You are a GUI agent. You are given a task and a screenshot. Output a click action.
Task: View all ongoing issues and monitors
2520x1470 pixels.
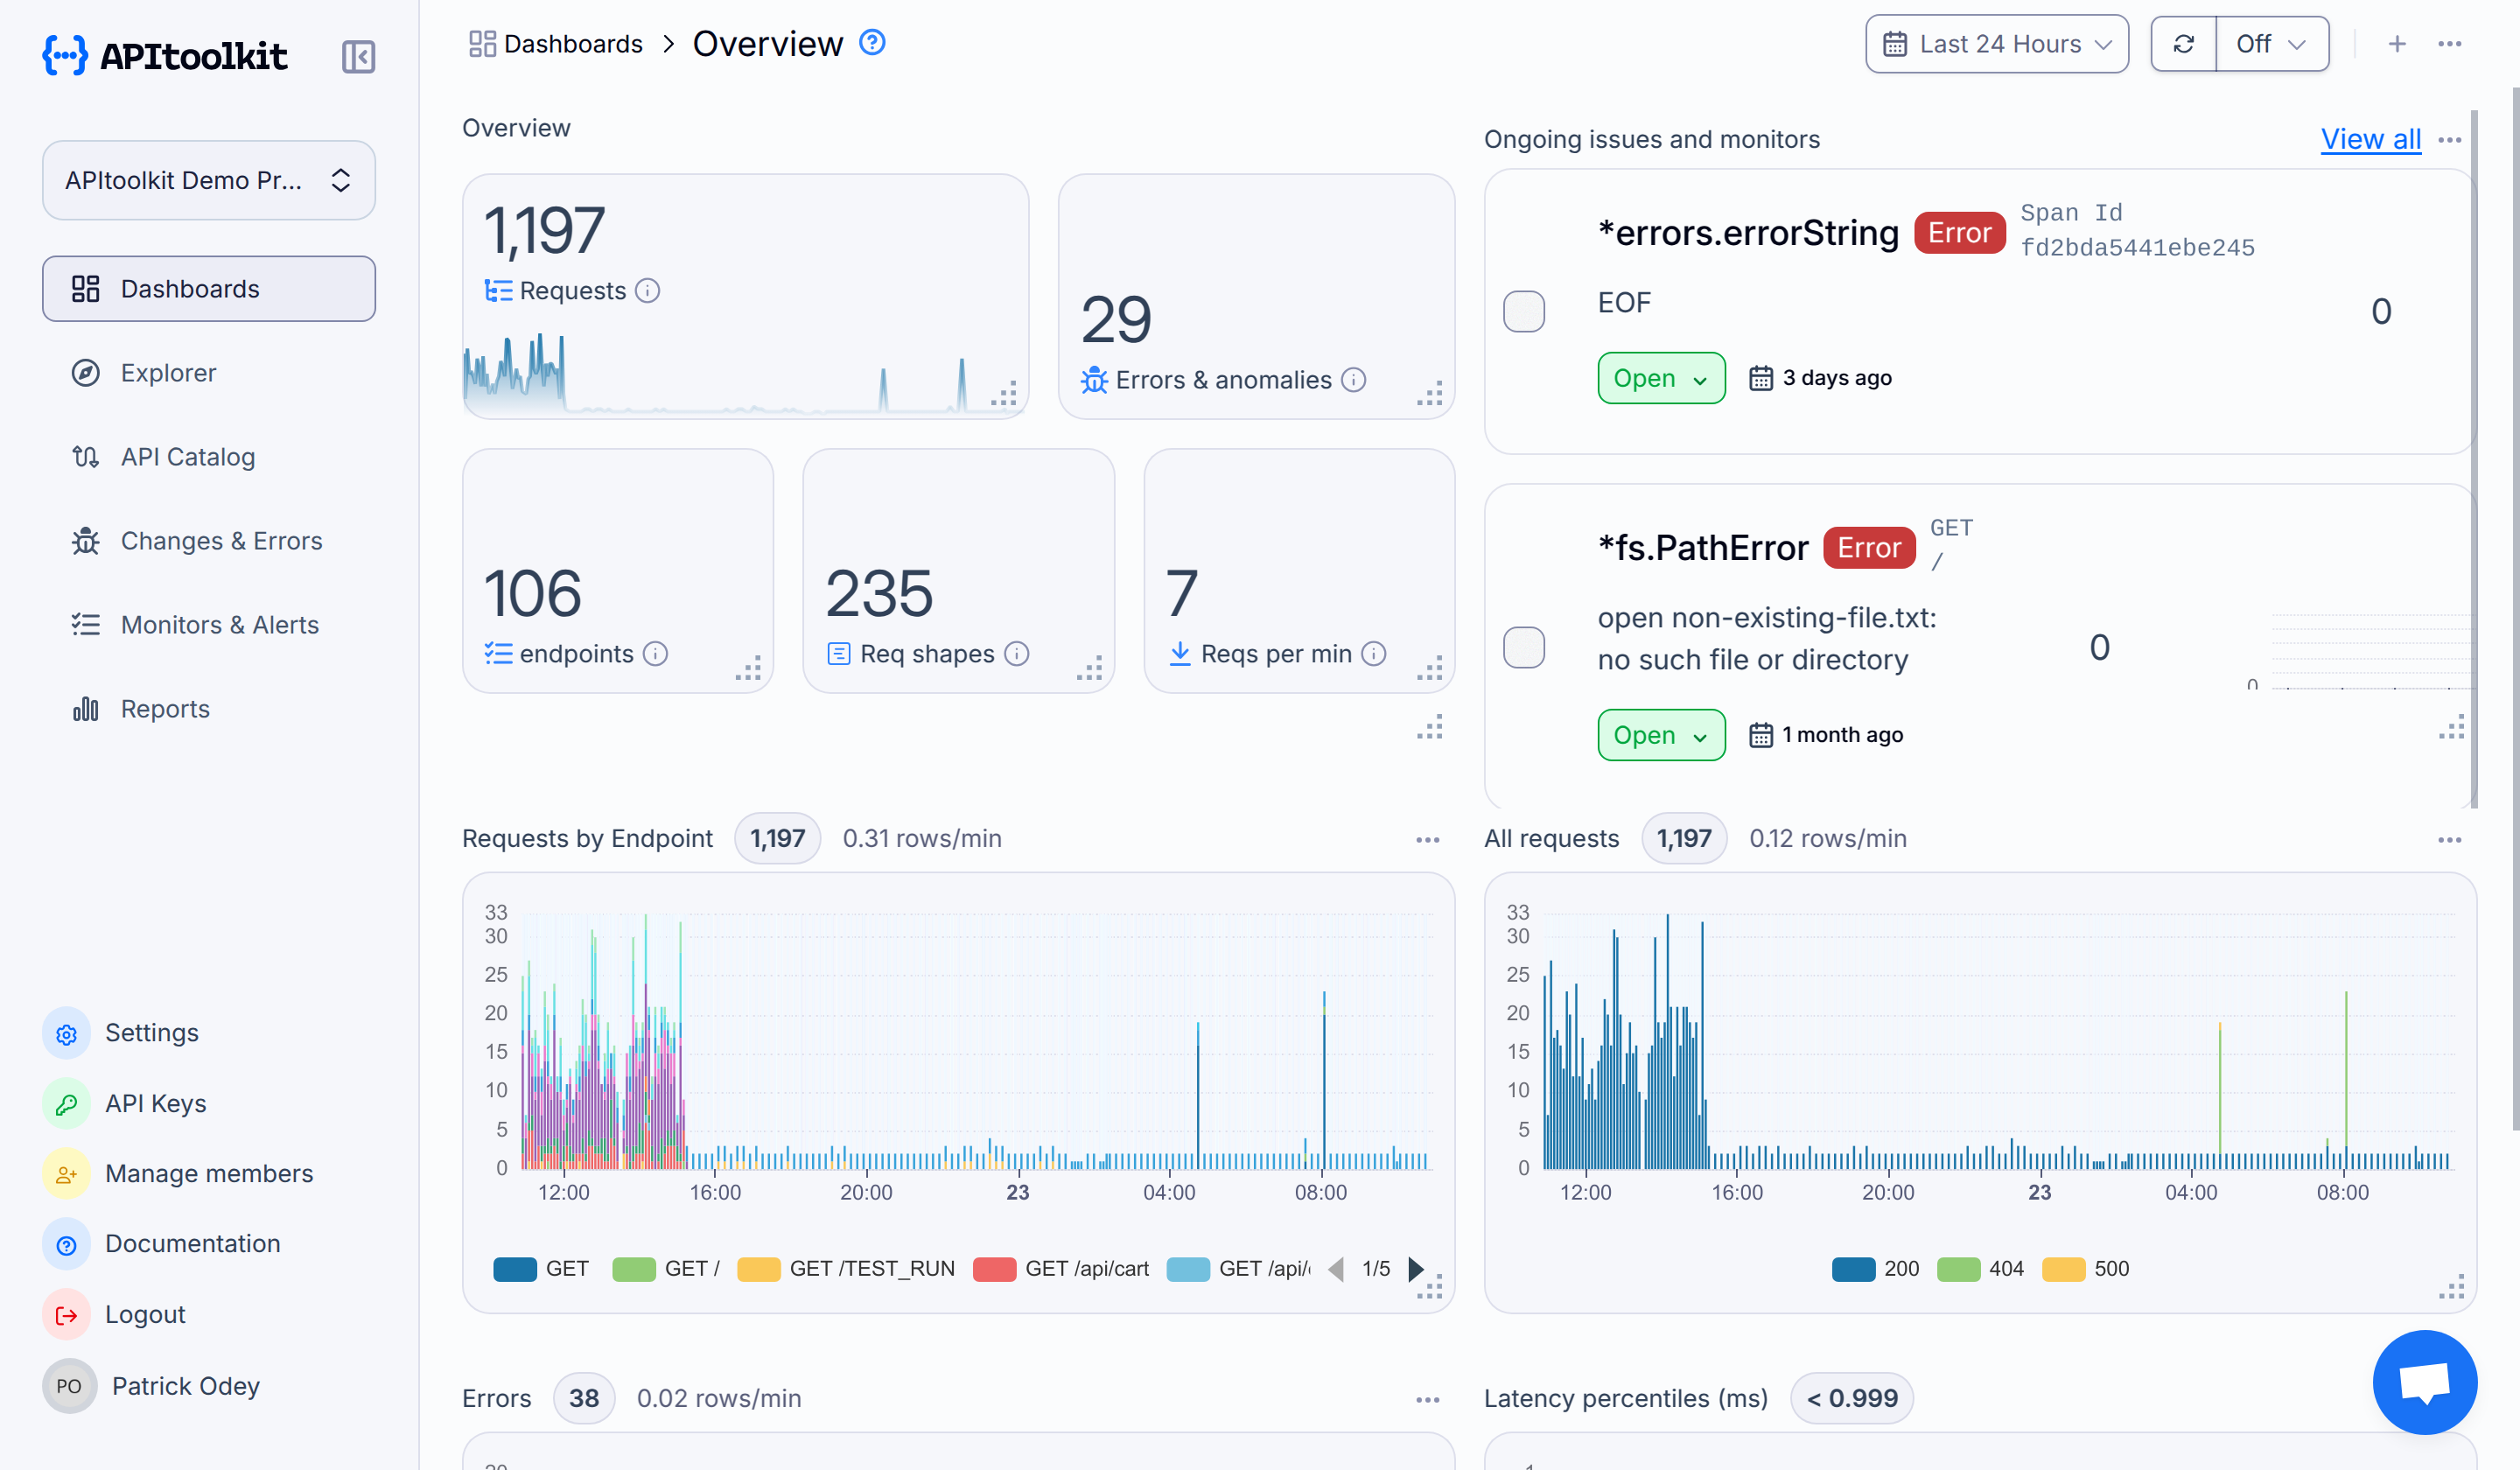click(2370, 139)
